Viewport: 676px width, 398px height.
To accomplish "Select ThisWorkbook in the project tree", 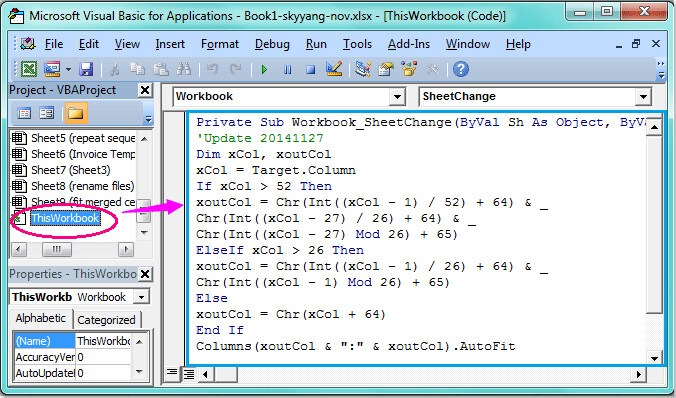I will coord(65,218).
